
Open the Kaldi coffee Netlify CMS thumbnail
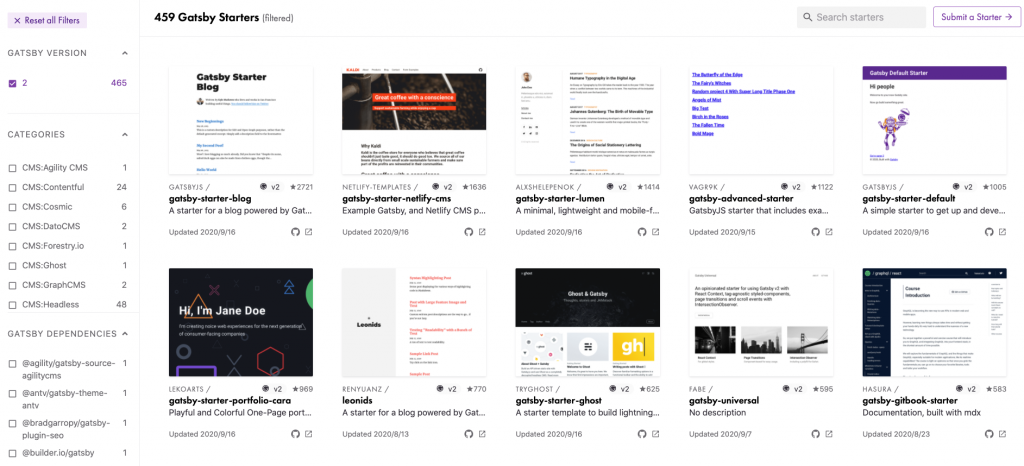point(414,120)
